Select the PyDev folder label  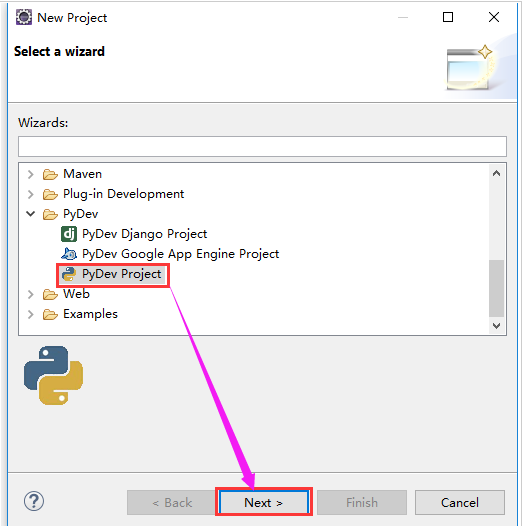click(x=81, y=214)
